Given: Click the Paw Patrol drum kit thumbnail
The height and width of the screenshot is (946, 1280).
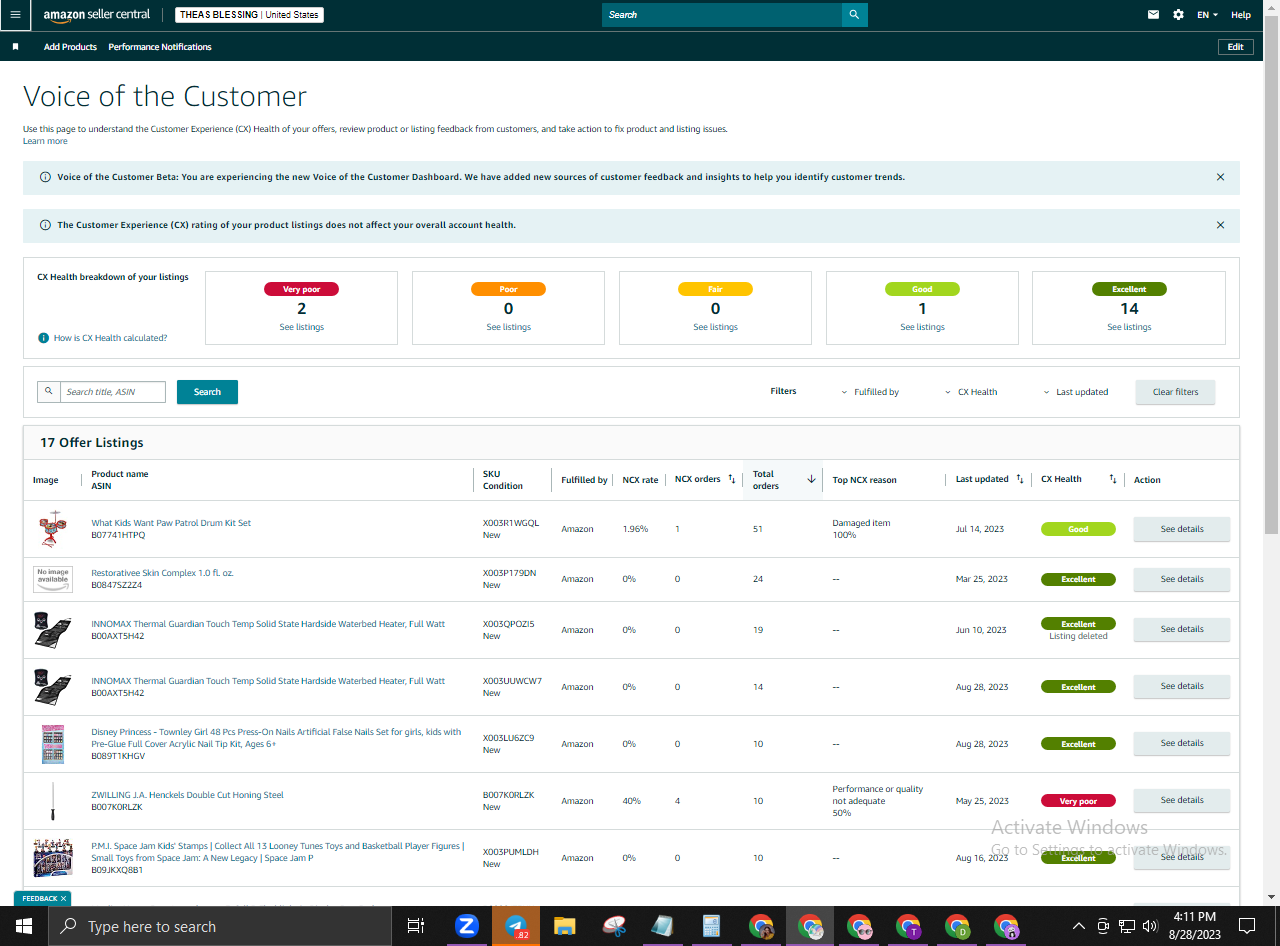Looking at the screenshot, I should pos(53,529).
